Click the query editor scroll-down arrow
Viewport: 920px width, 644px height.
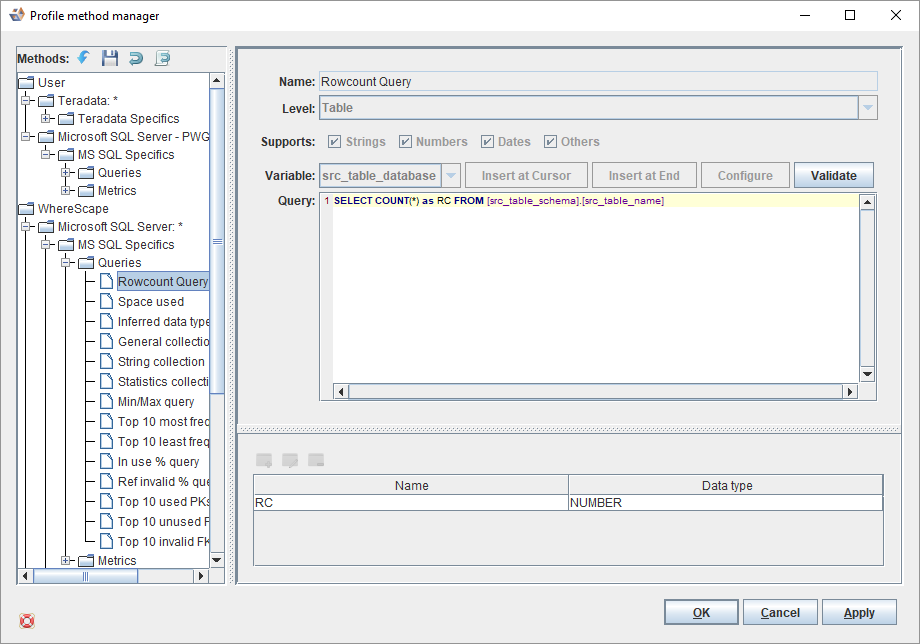click(x=867, y=374)
